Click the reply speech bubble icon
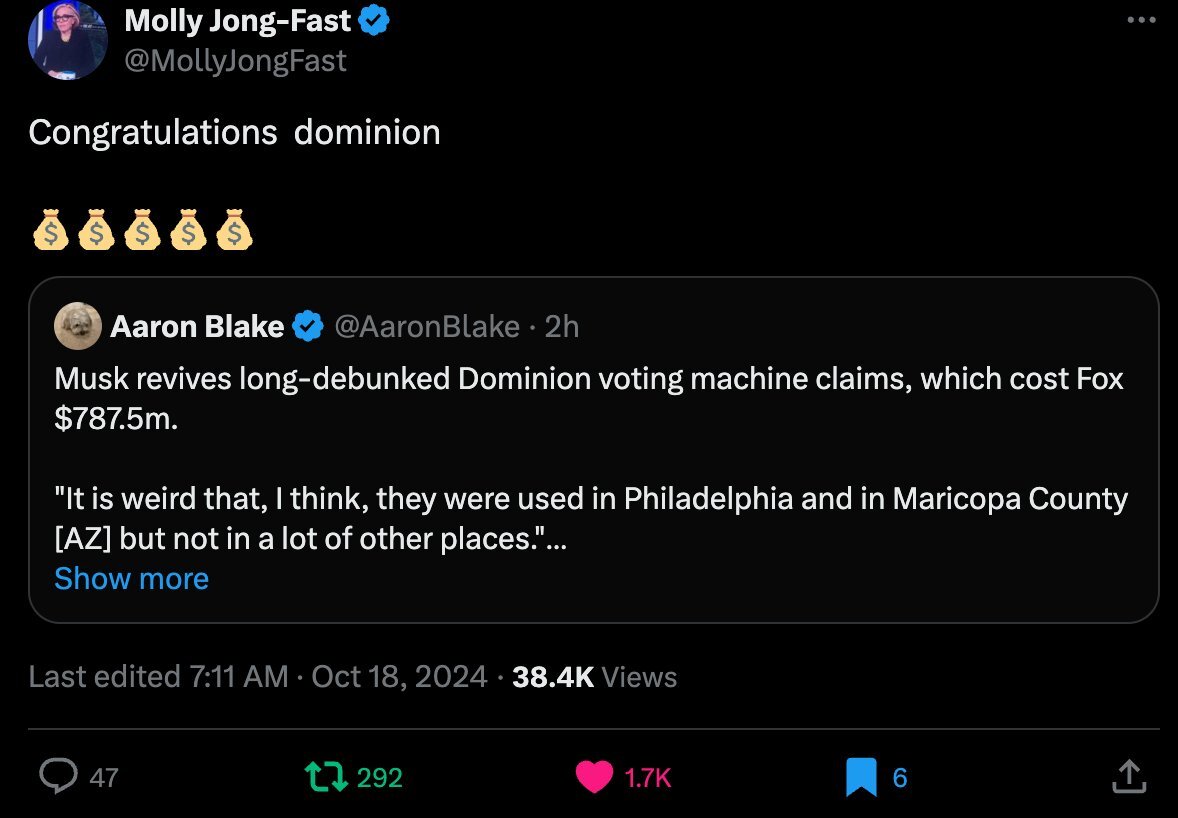1178x818 pixels. (x=59, y=776)
